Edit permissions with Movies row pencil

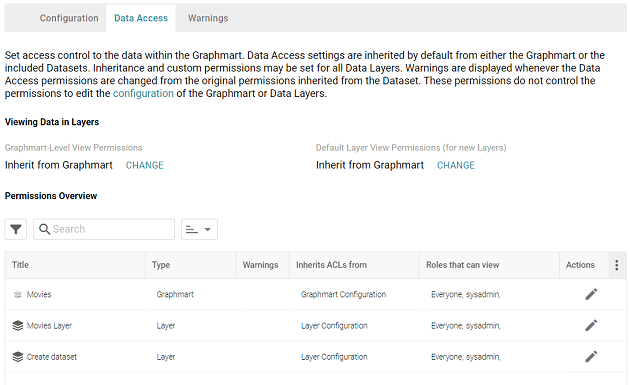click(591, 294)
